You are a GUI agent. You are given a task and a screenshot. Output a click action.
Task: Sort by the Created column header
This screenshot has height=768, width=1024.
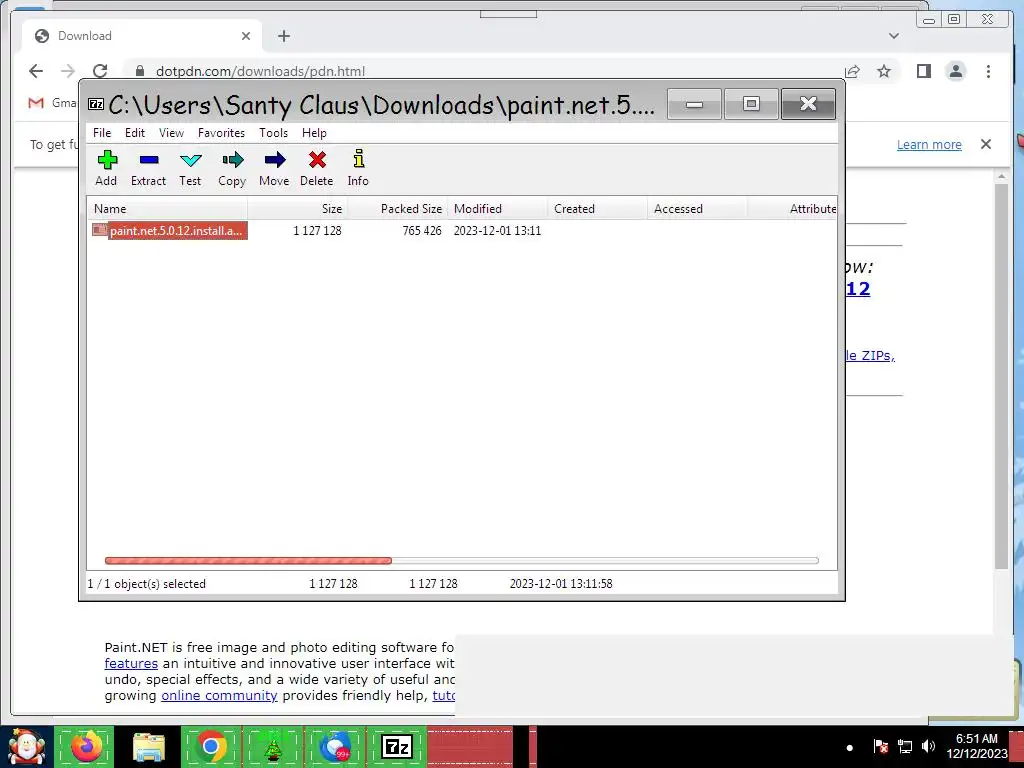pos(598,209)
